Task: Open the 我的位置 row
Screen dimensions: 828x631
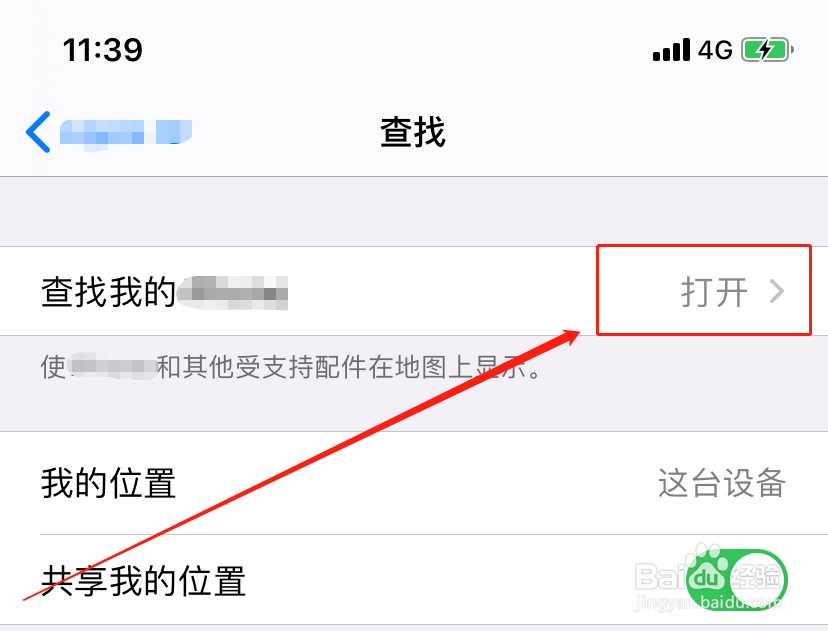Action: click(x=414, y=483)
